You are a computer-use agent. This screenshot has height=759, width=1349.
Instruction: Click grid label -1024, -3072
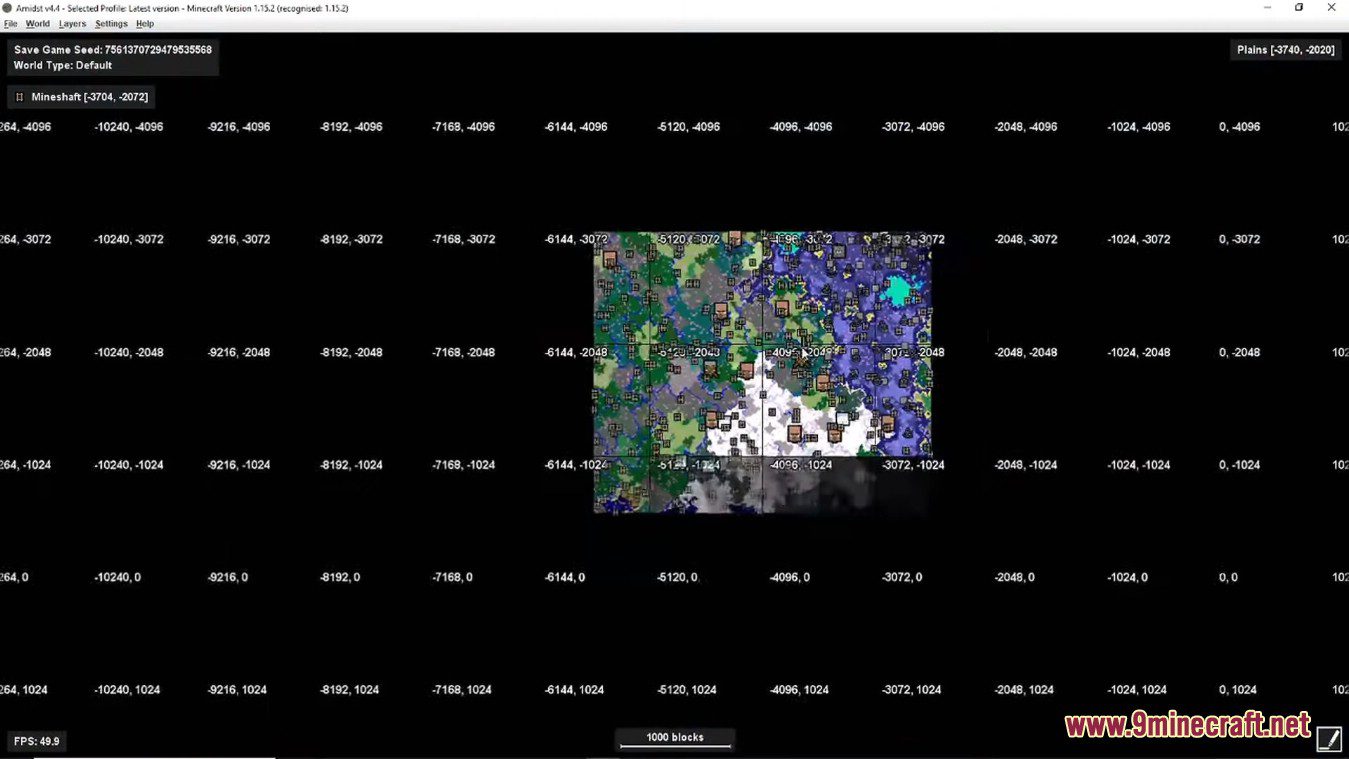pyautogui.click(x=1139, y=239)
